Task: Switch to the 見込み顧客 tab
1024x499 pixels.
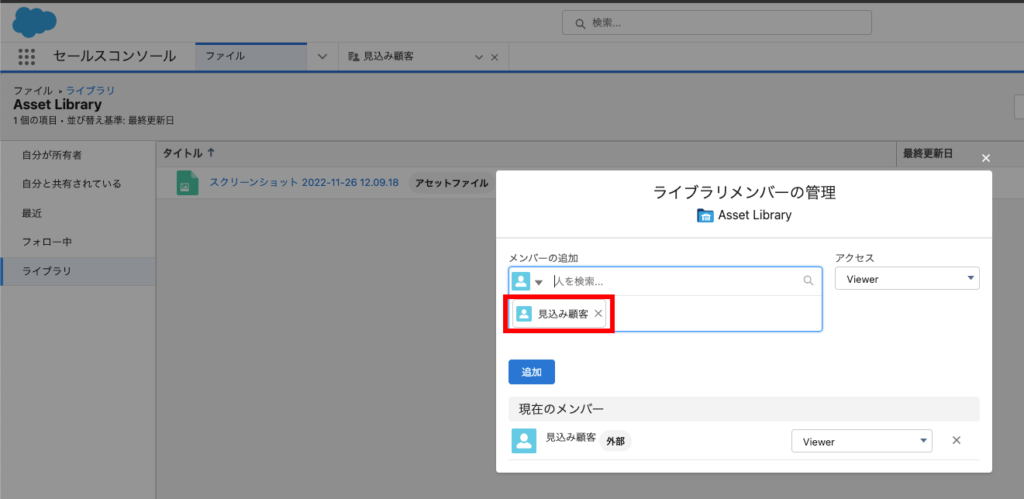Action: coord(405,57)
